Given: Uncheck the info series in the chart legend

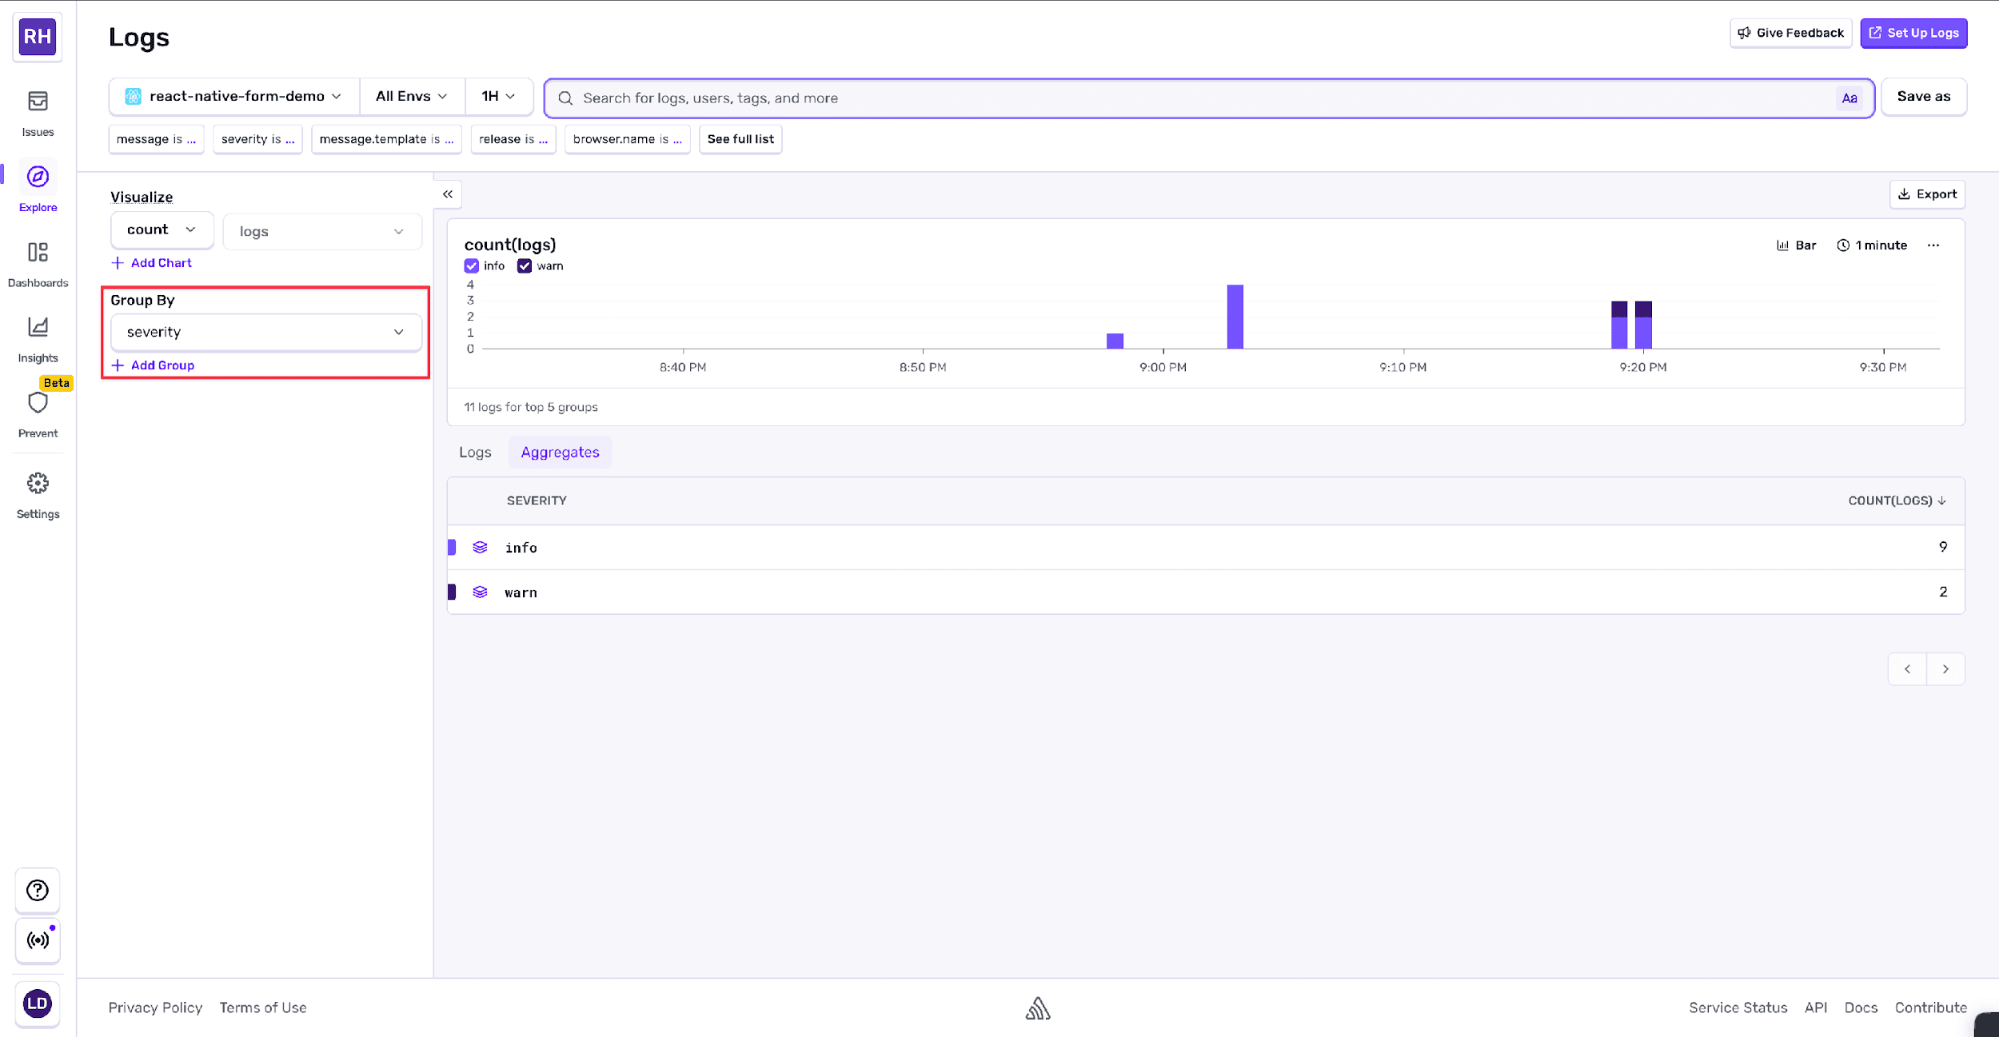Looking at the screenshot, I should (x=470, y=265).
